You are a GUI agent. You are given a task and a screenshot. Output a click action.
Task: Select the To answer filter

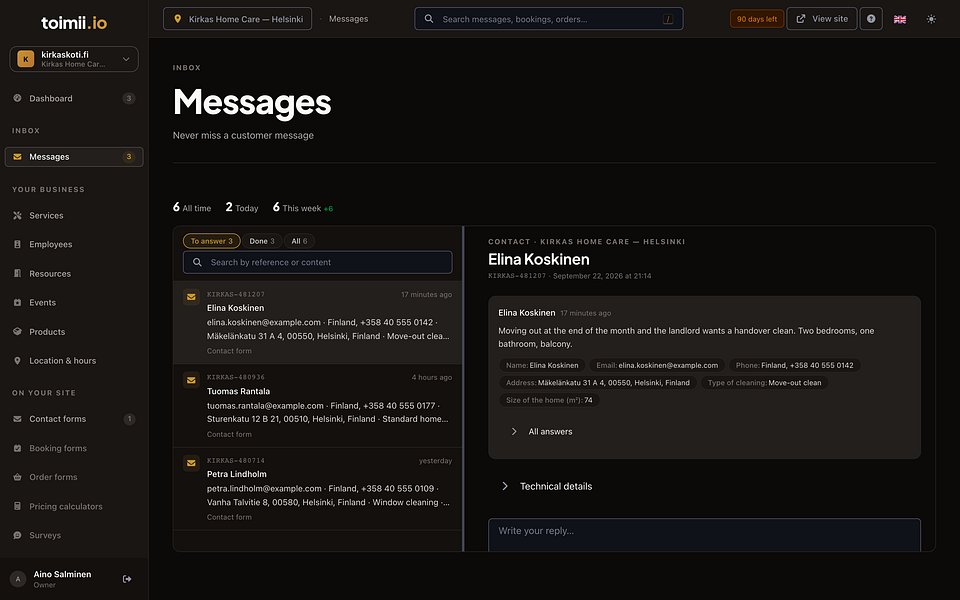pos(211,241)
